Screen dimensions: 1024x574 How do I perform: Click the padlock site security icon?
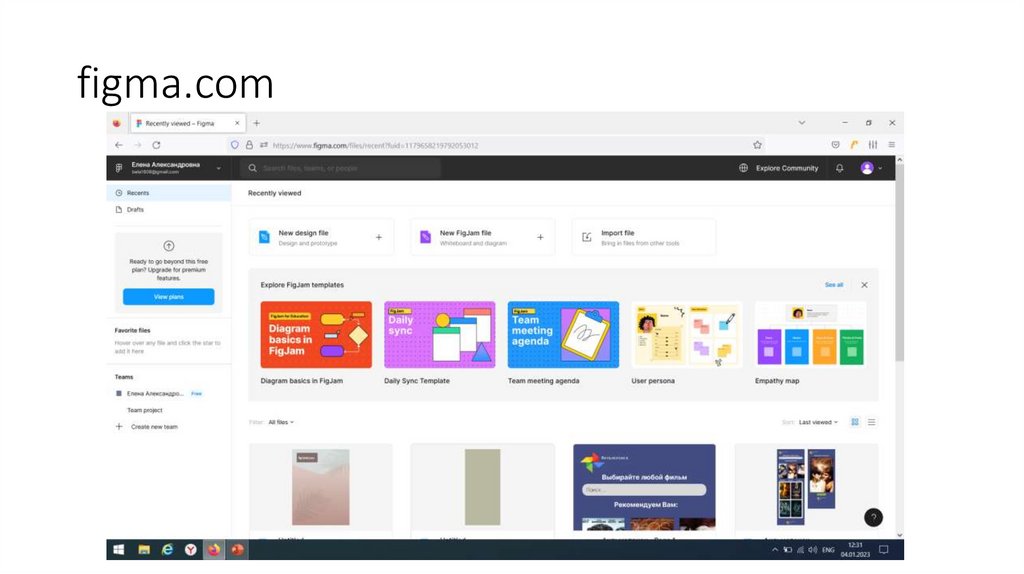(249, 145)
